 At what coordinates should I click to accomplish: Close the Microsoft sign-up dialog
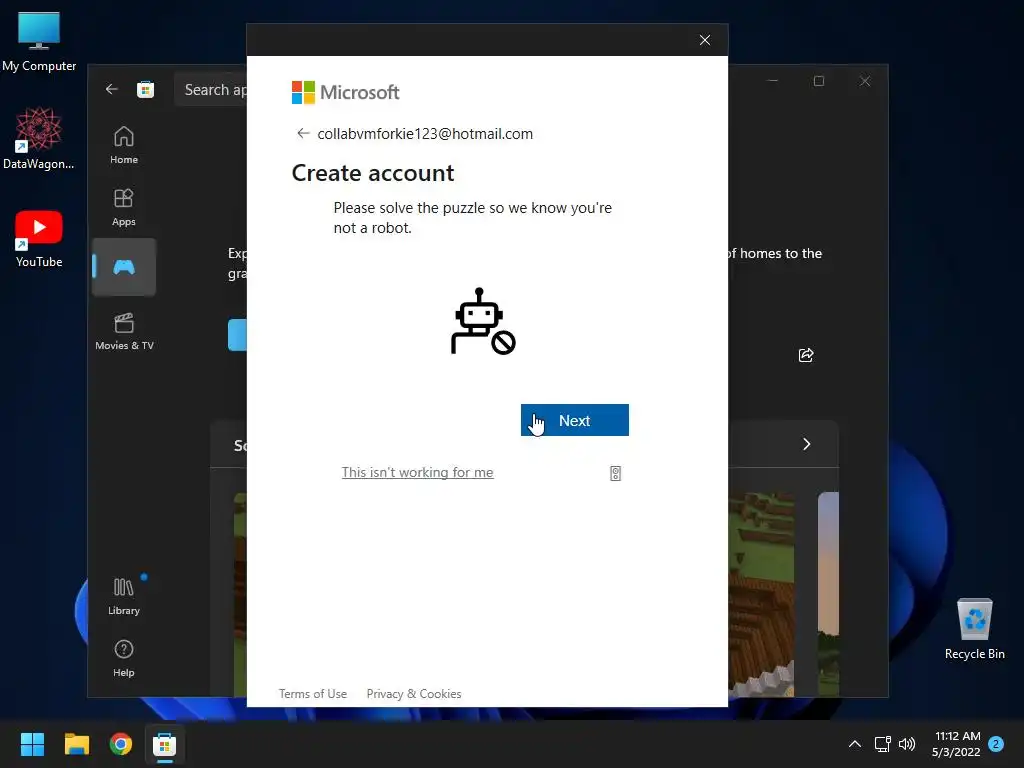pyautogui.click(x=705, y=40)
